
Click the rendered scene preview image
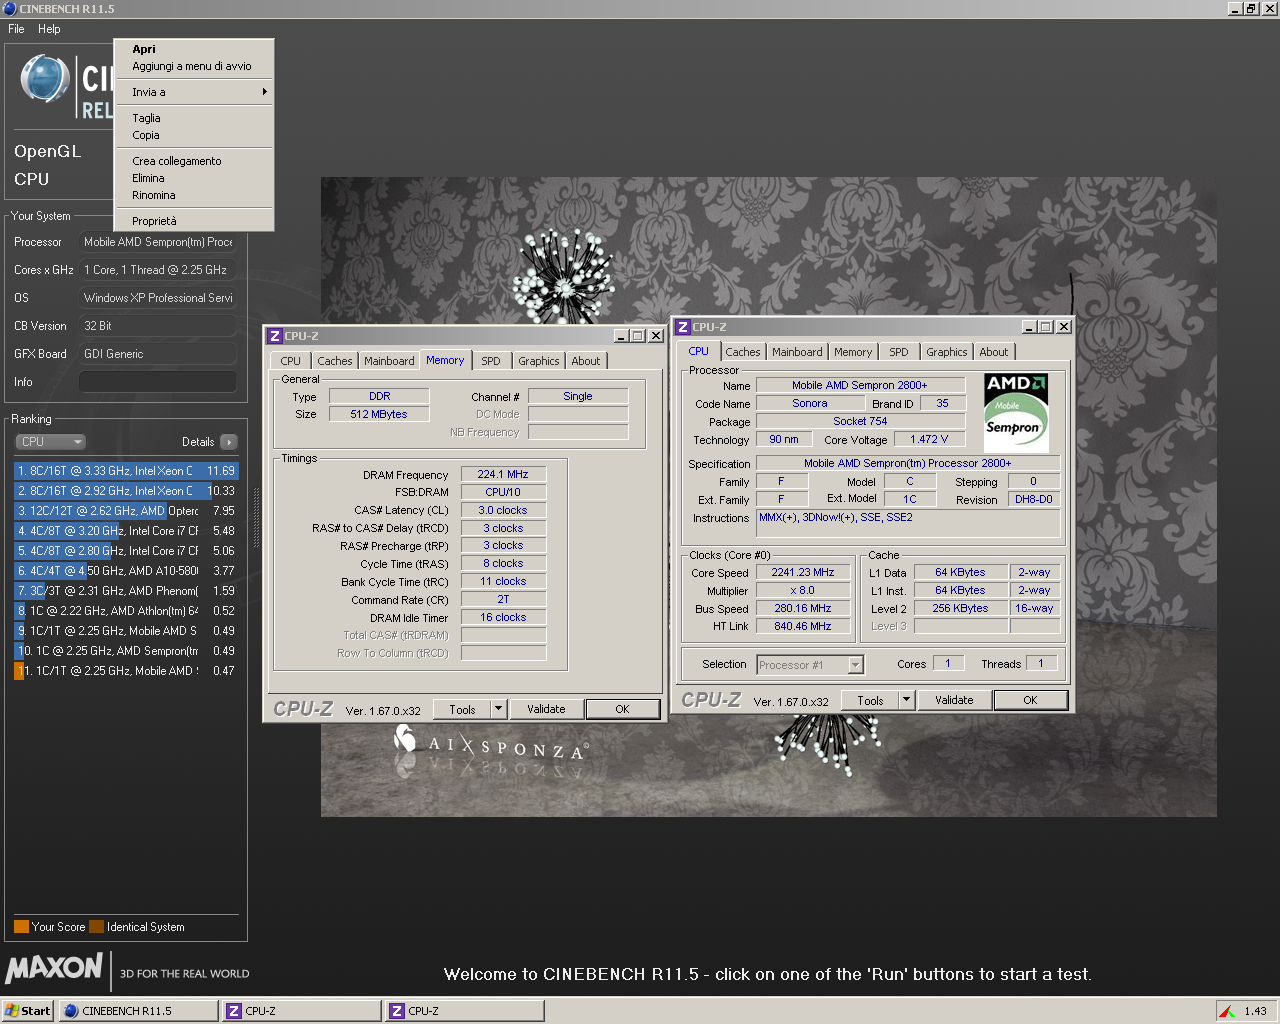click(x=768, y=497)
